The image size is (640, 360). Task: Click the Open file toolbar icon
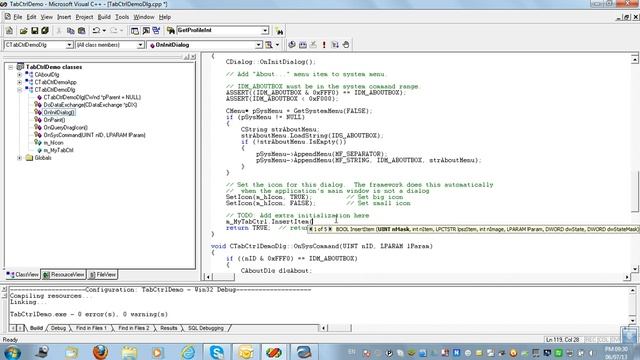[x=23, y=31]
